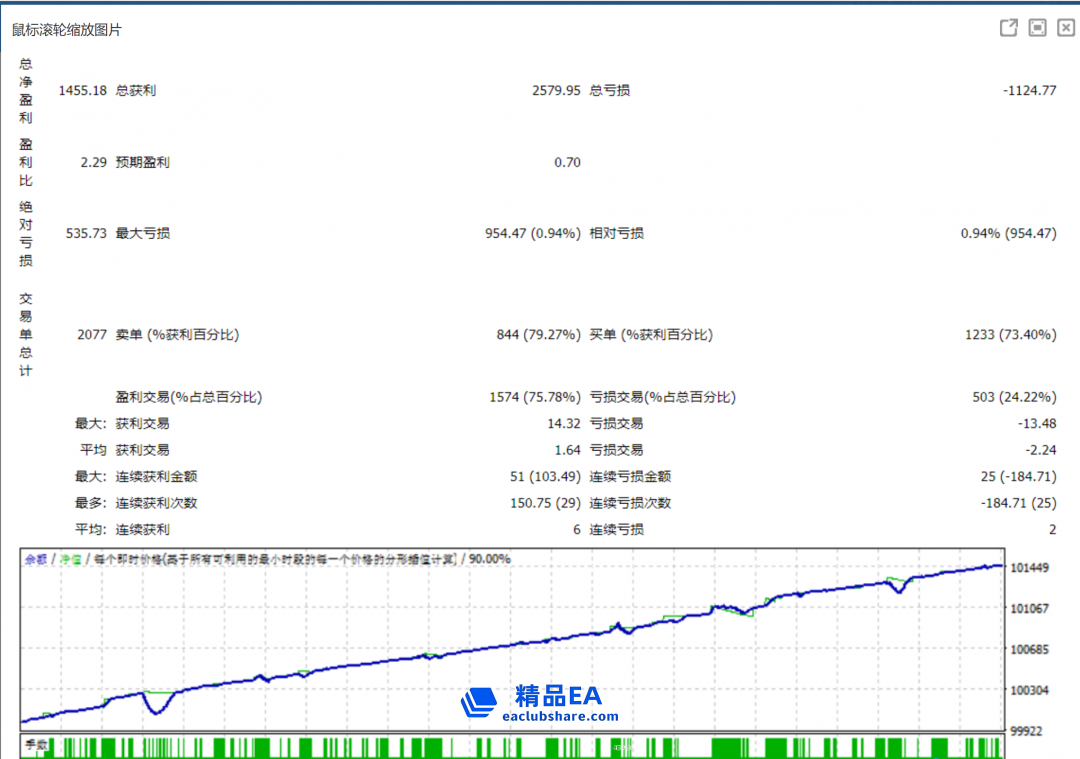1080x759 pixels.
Task: Click the large equity dip near chart start
Action: click(155, 707)
